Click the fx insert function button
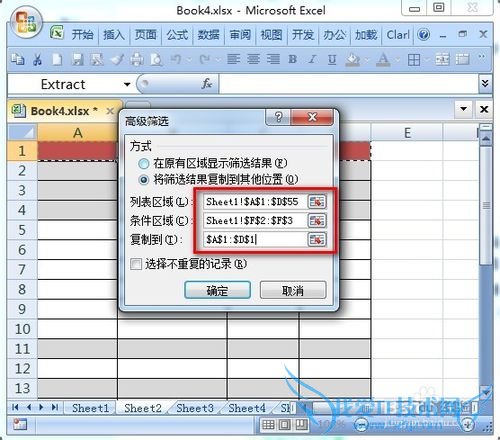 click(207, 84)
